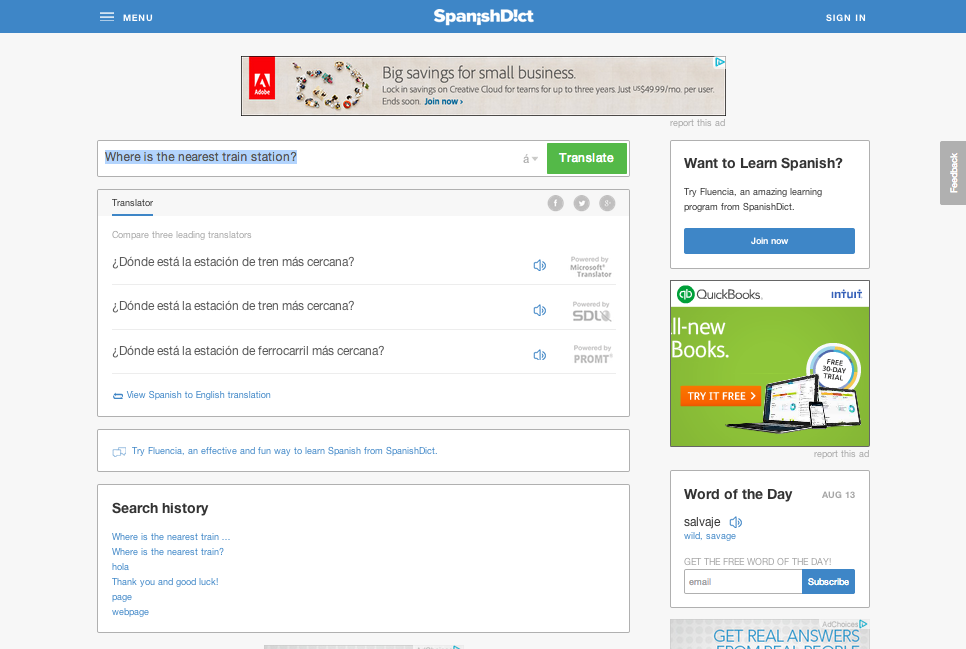Open the hamburger MENU icon
This screenshot has height=649, width=966.
click(107, 17)
